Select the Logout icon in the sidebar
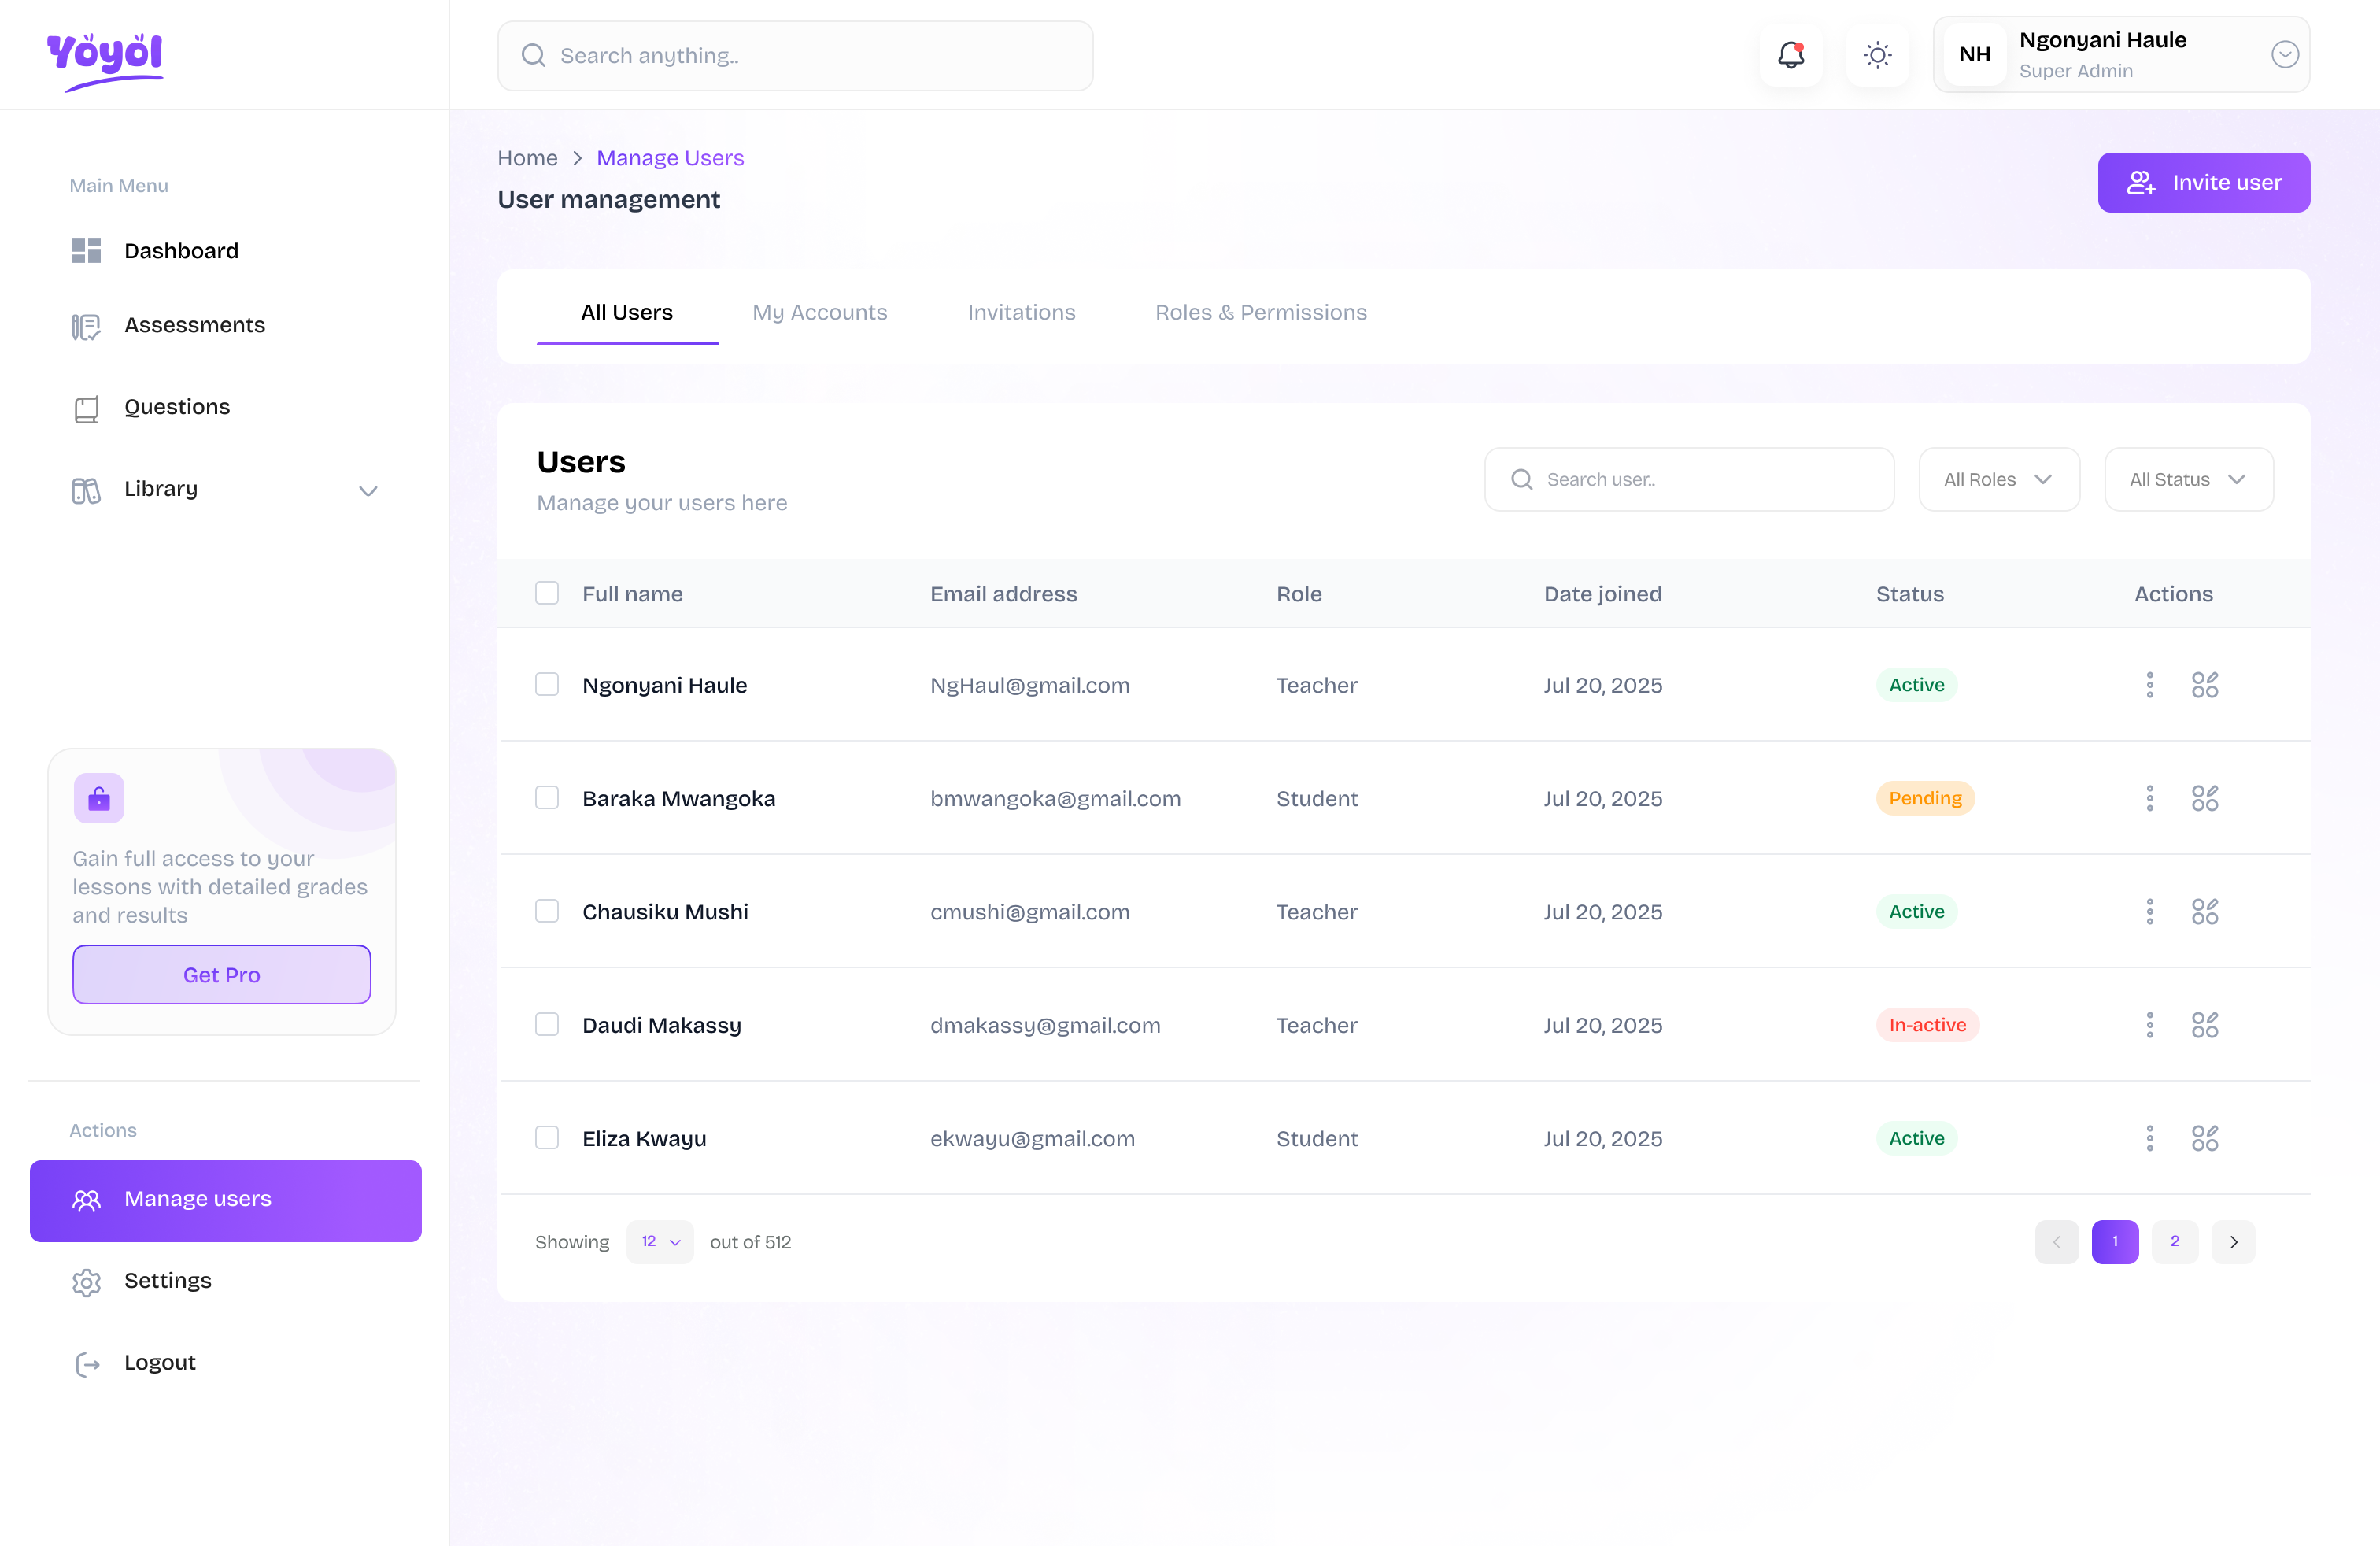 point(87,1363)
